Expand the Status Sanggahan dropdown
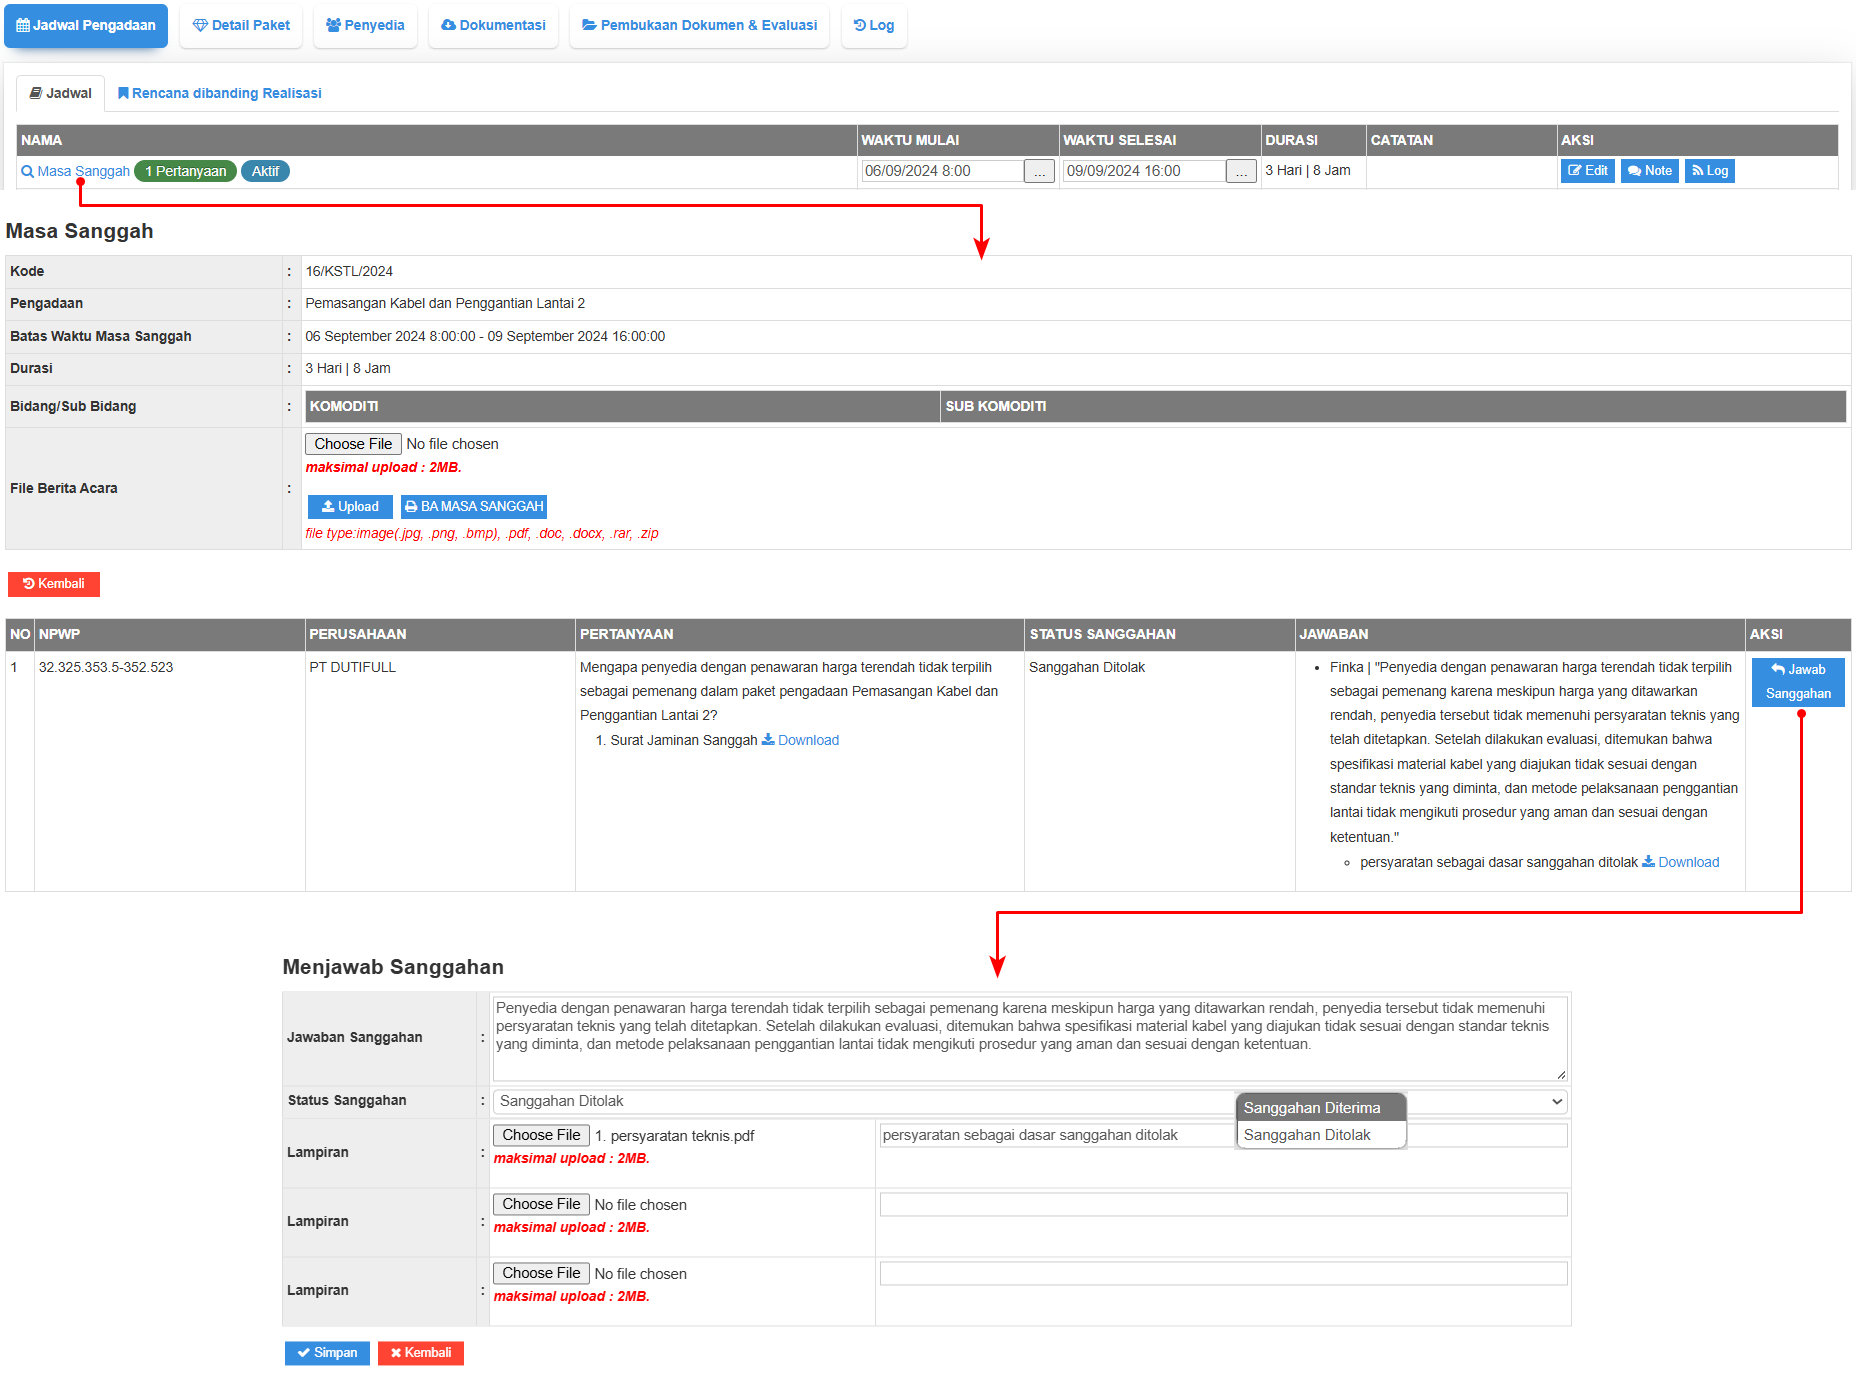 [x=1029, y=1101]
